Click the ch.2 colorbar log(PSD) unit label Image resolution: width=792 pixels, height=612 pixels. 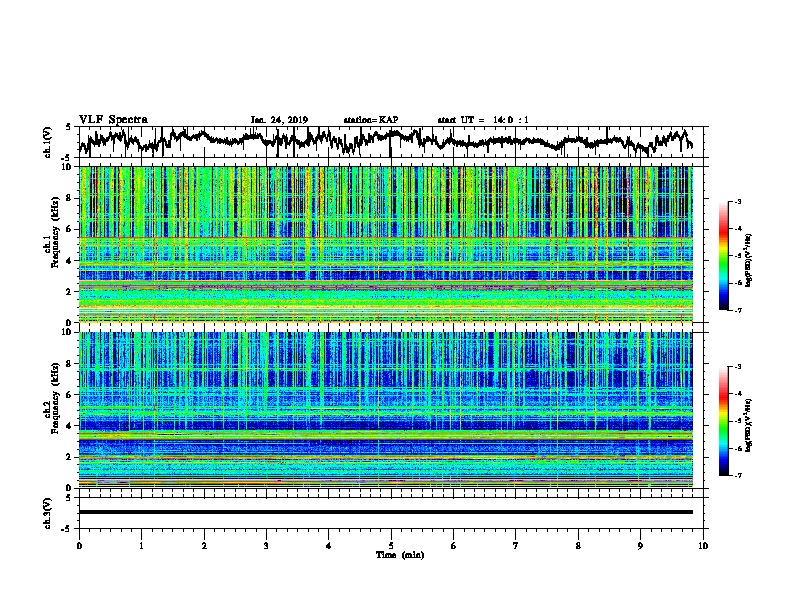pos(749,425)
